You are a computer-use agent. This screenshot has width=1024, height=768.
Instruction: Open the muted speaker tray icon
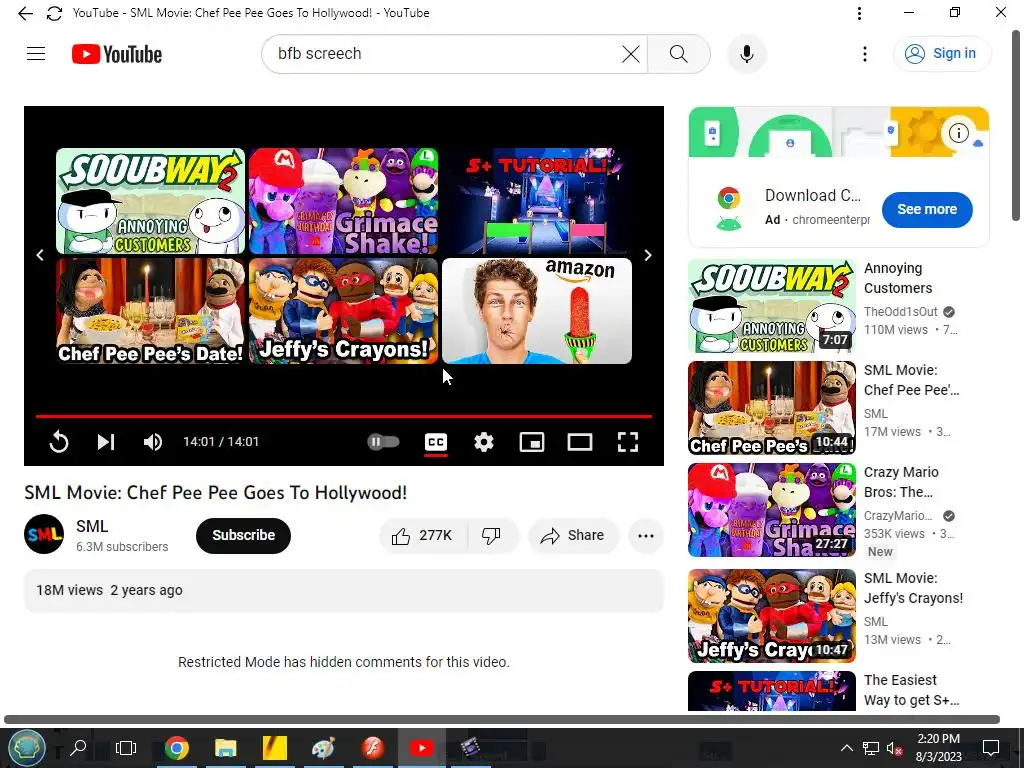coord(895,748)
